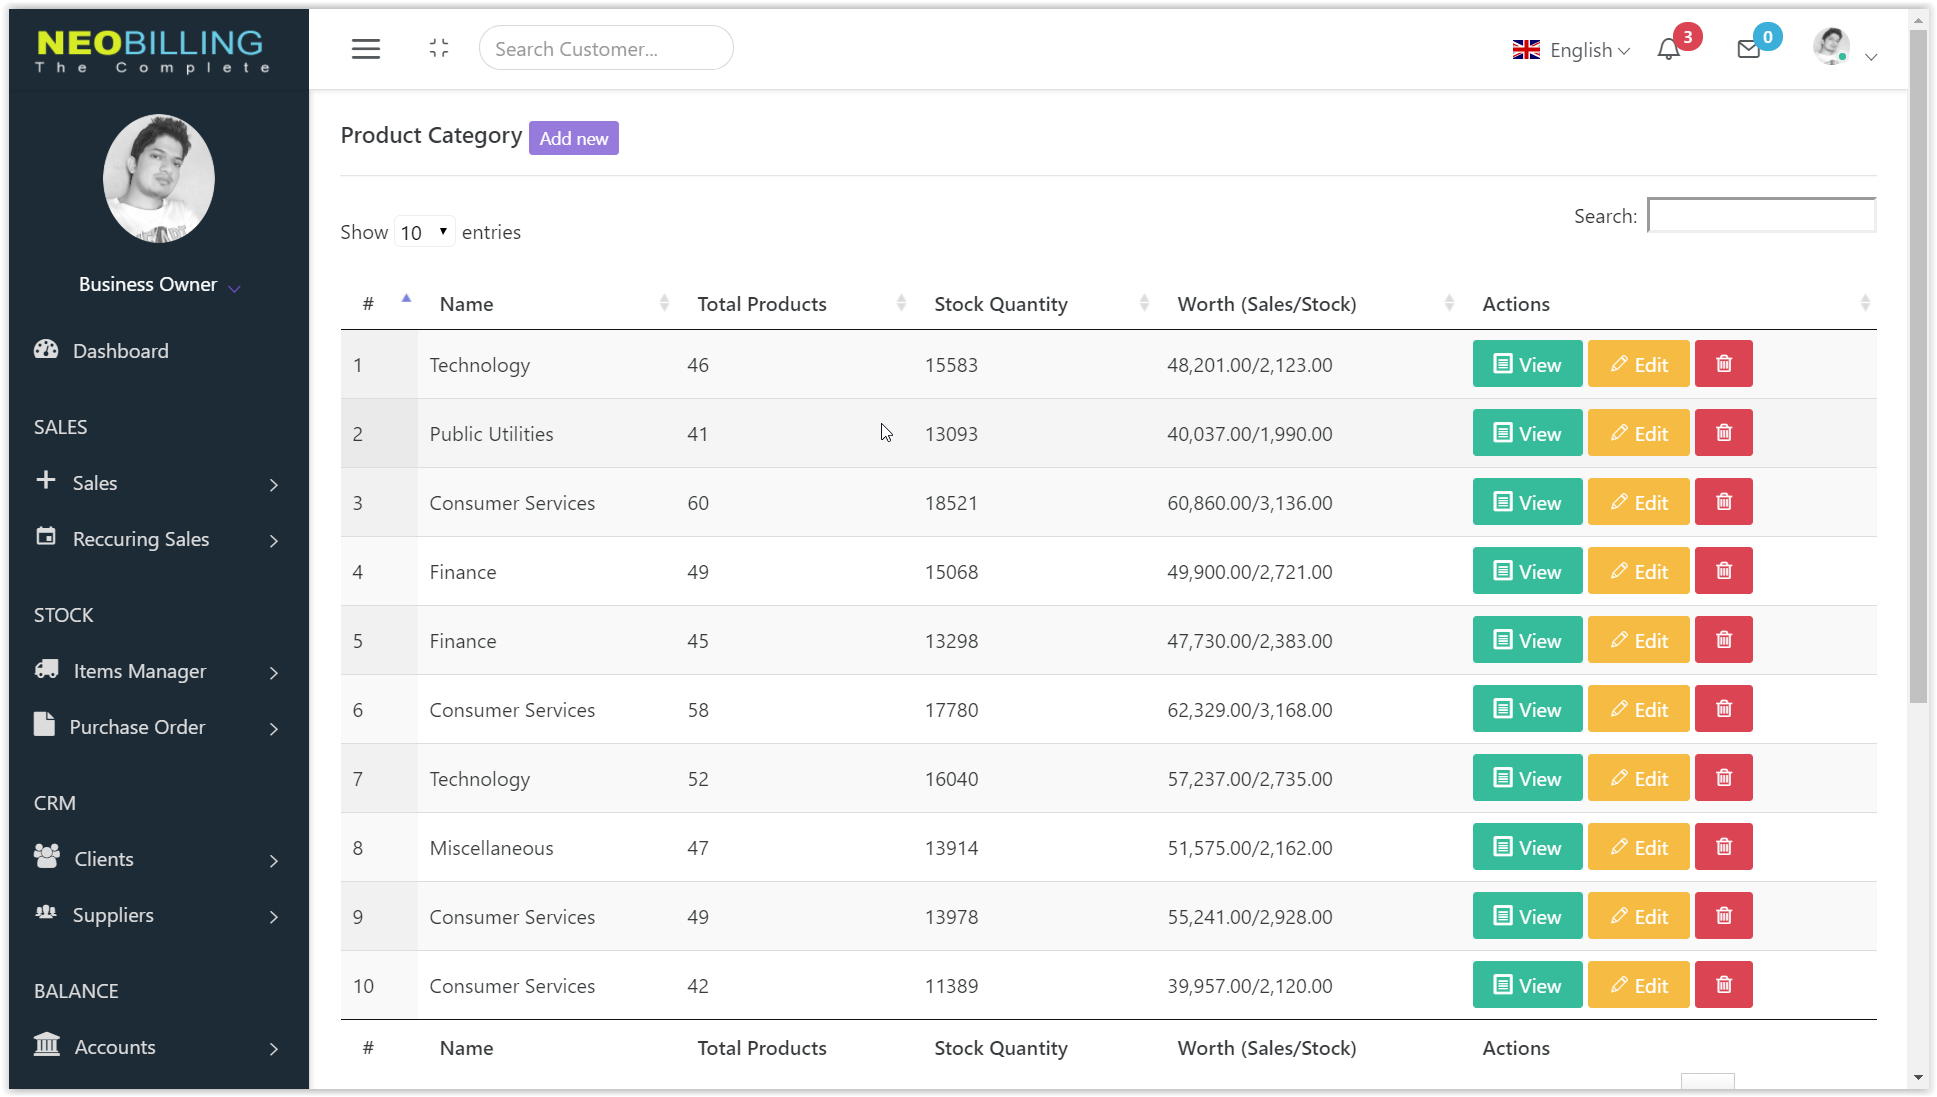Sort table by Stock Quantity column

pos(1000,304)
